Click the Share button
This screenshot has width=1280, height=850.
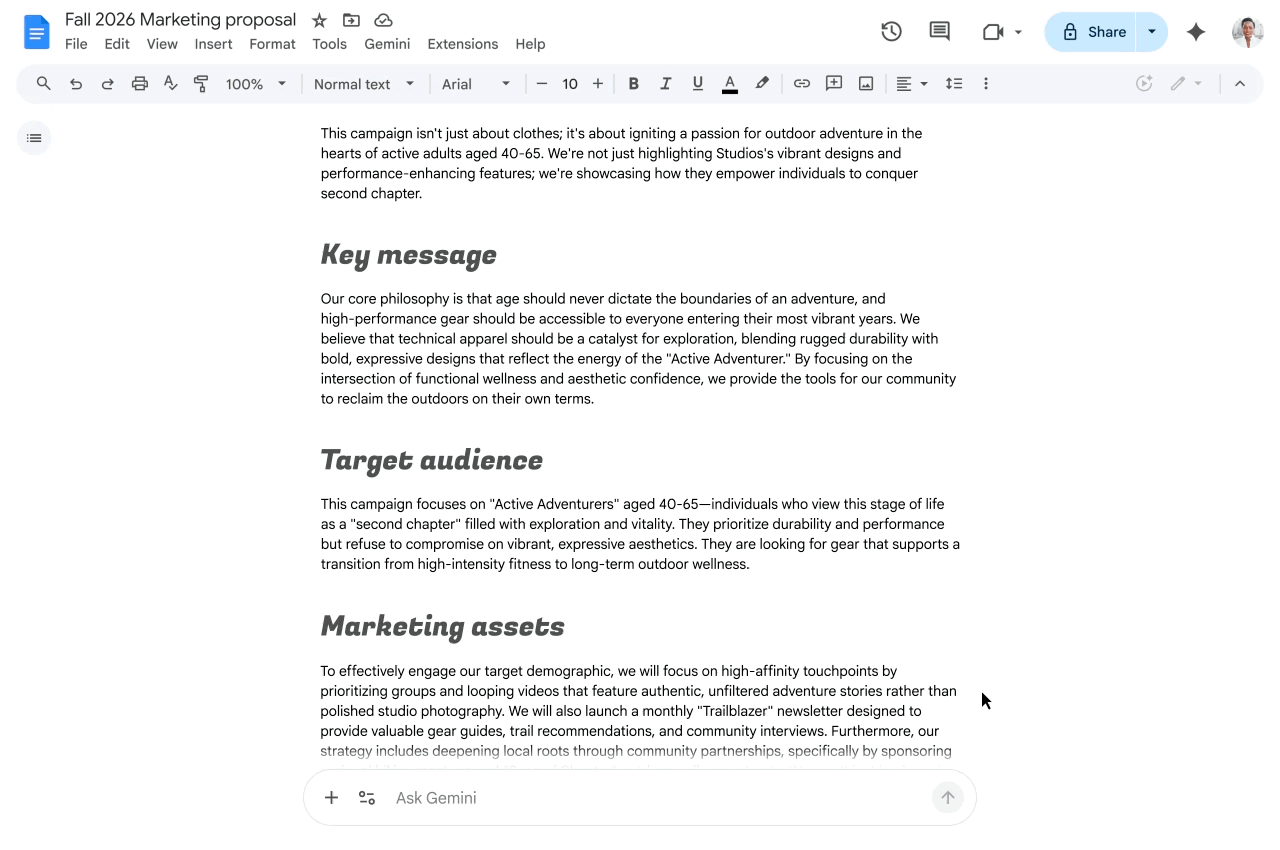pyautogui.click(x=1092, y=31)
